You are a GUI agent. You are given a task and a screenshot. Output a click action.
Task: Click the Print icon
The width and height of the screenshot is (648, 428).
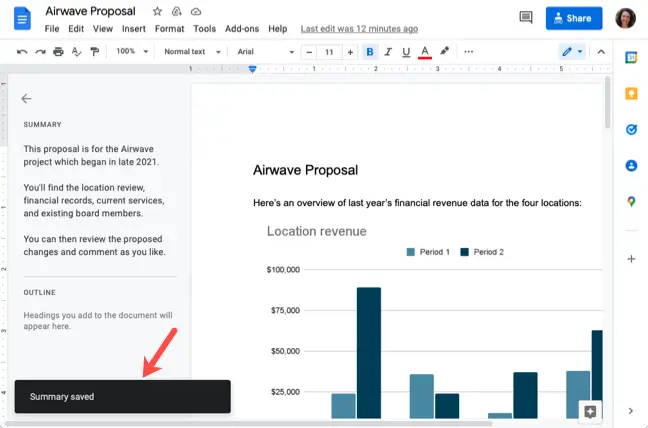pos(58,52)
